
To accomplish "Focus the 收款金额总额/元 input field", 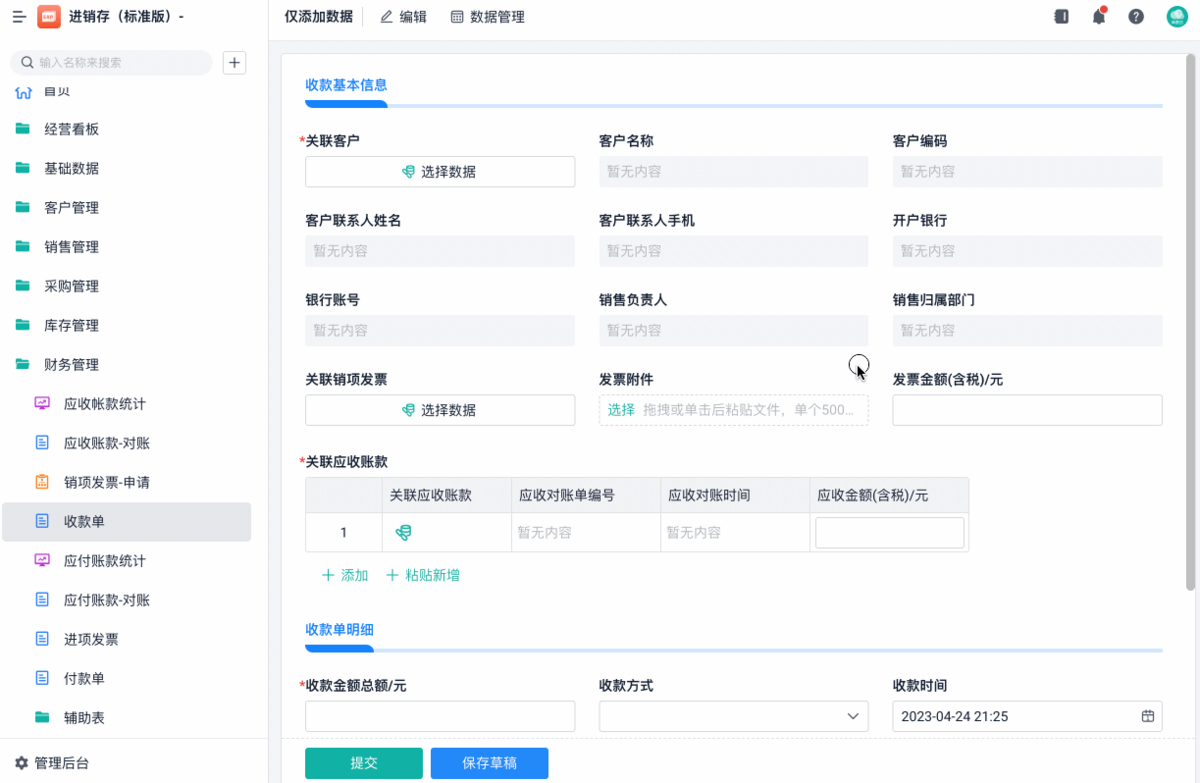I will pyautogui.click(x=440, y=716).
